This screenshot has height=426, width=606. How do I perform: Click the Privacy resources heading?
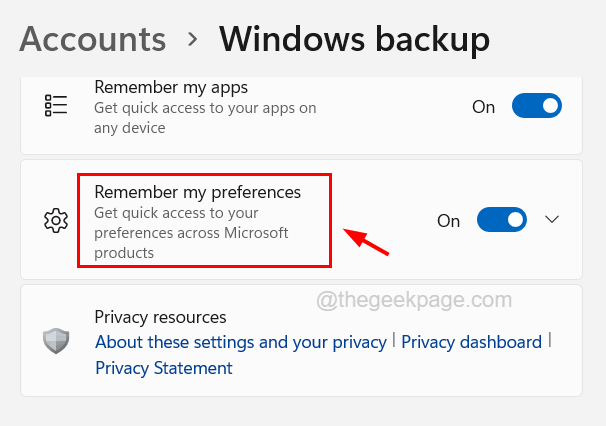[x=160, y=317]
